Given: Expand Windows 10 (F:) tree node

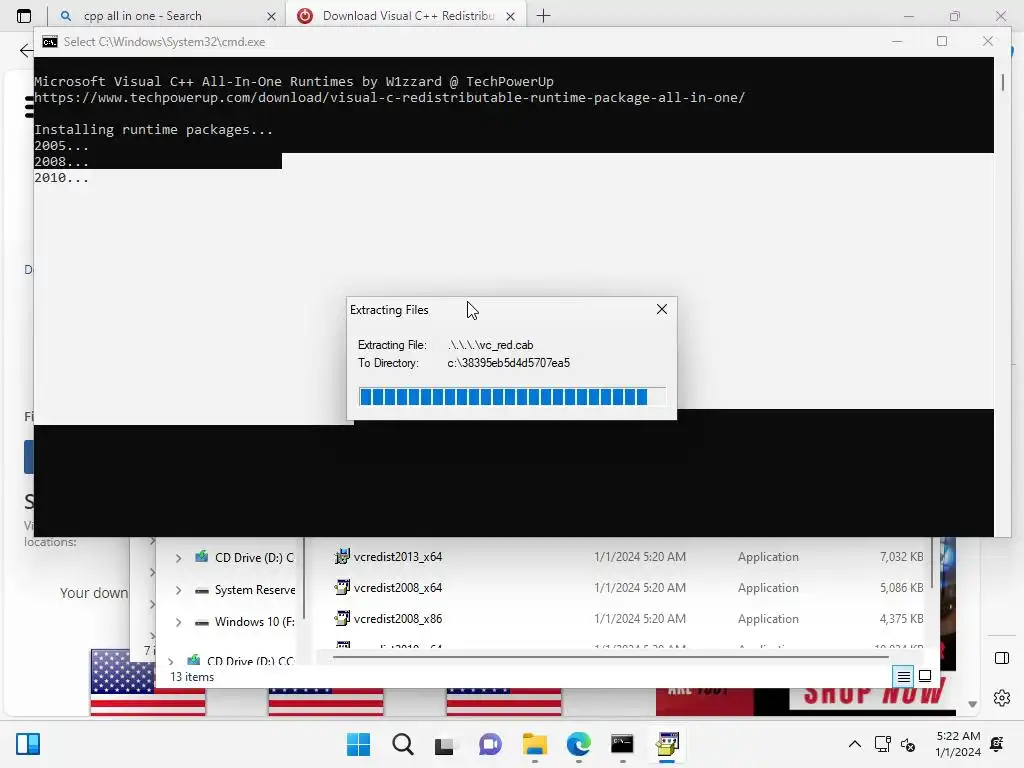Looking at the screenshot, I should 178,622.
